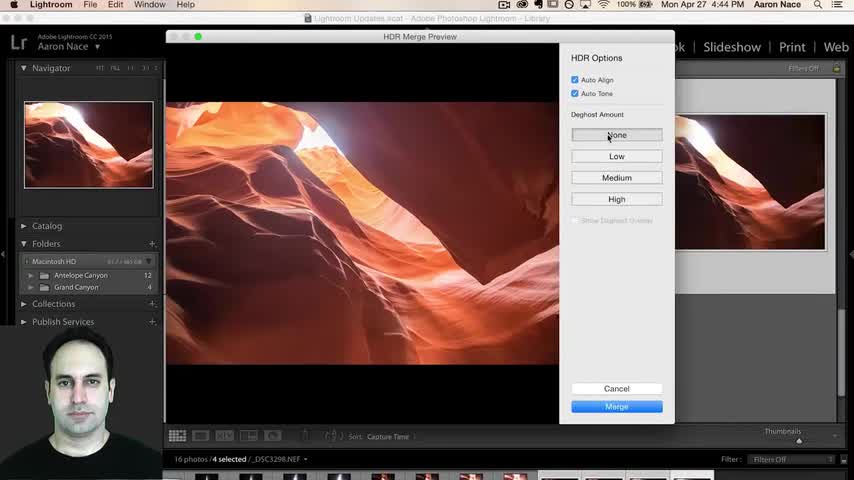Open Survey view icon in toolbar
This screenshot has width=854, height=480.
[248, 436]
